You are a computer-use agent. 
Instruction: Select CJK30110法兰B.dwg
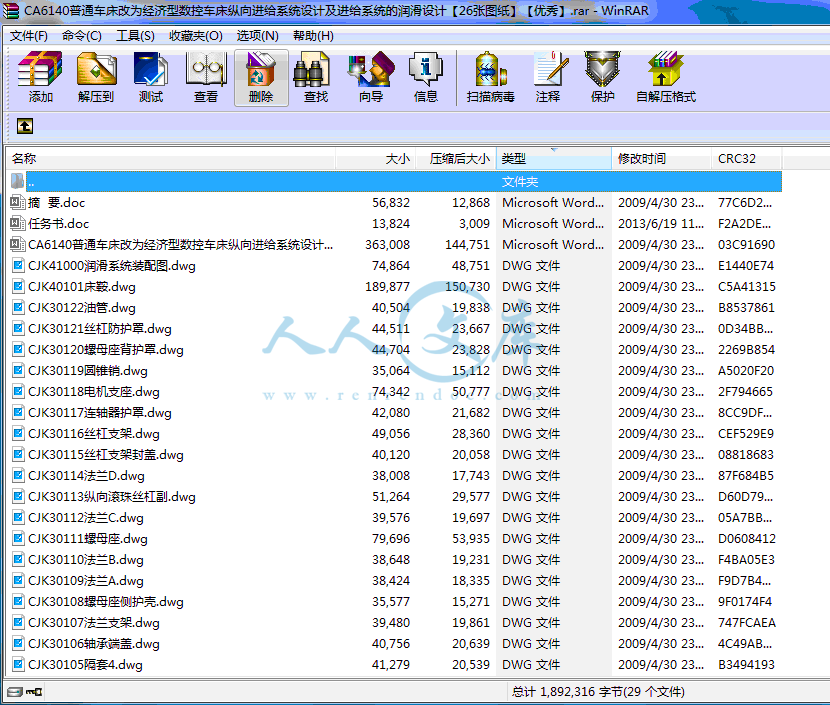click(x=86, y=559)
